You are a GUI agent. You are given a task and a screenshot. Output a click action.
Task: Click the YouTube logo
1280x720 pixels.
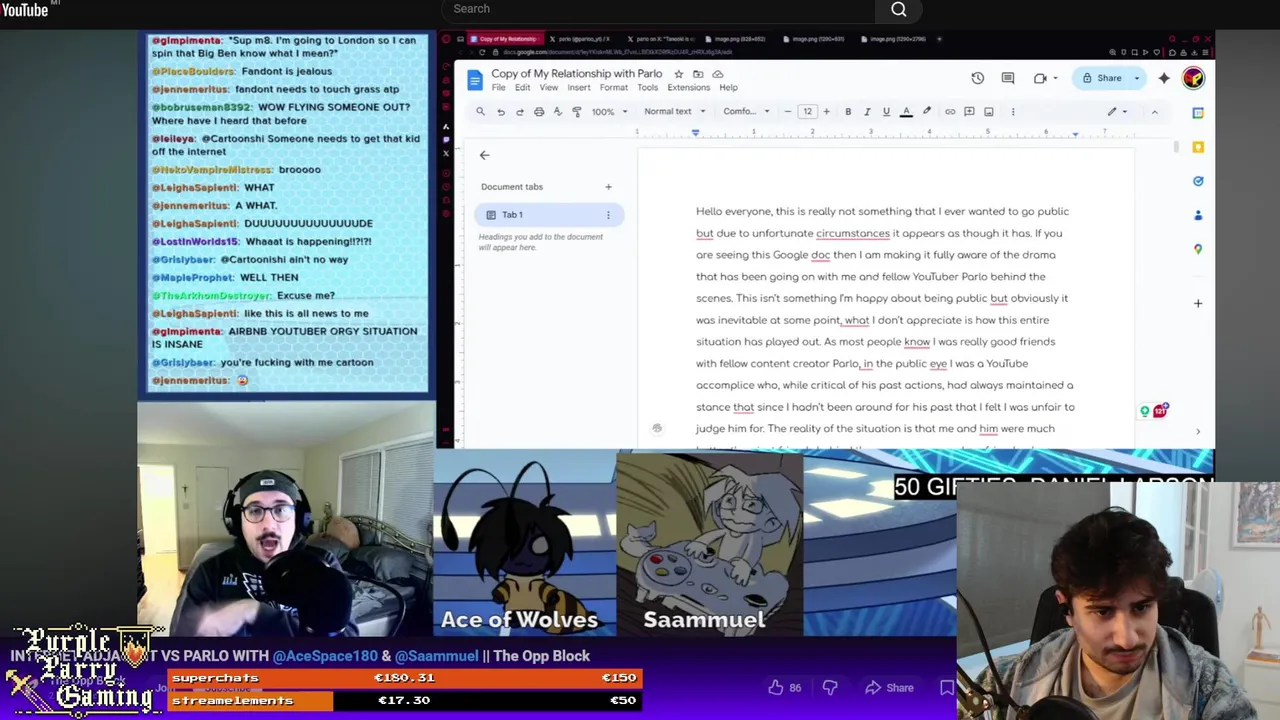pyautogui.click(x=24, y=10)
